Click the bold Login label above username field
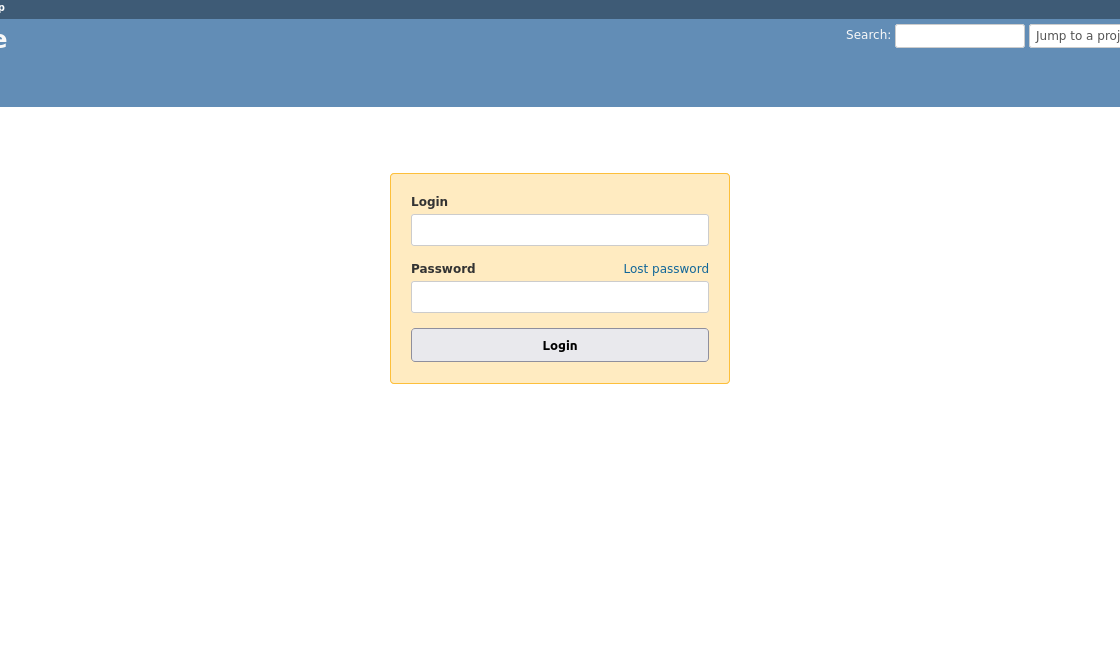 (x=429, y=202)
